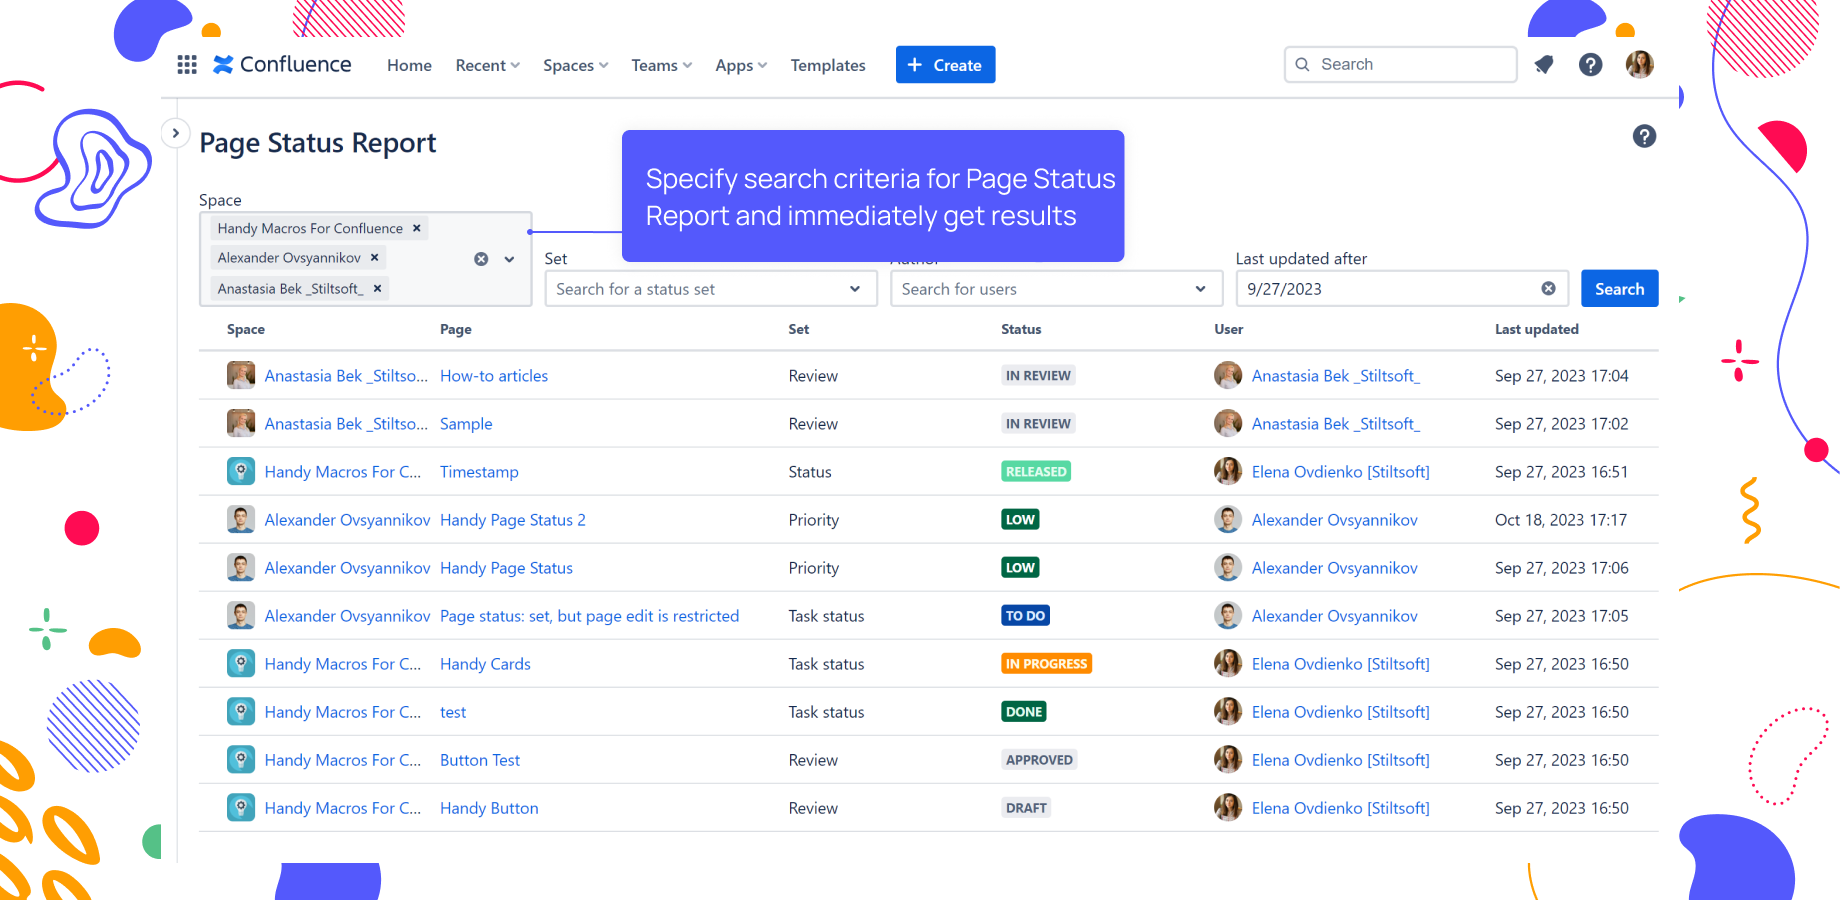
Task: Remove the Handy Macros For Confluence chip
Action: (x=416, y=228)
